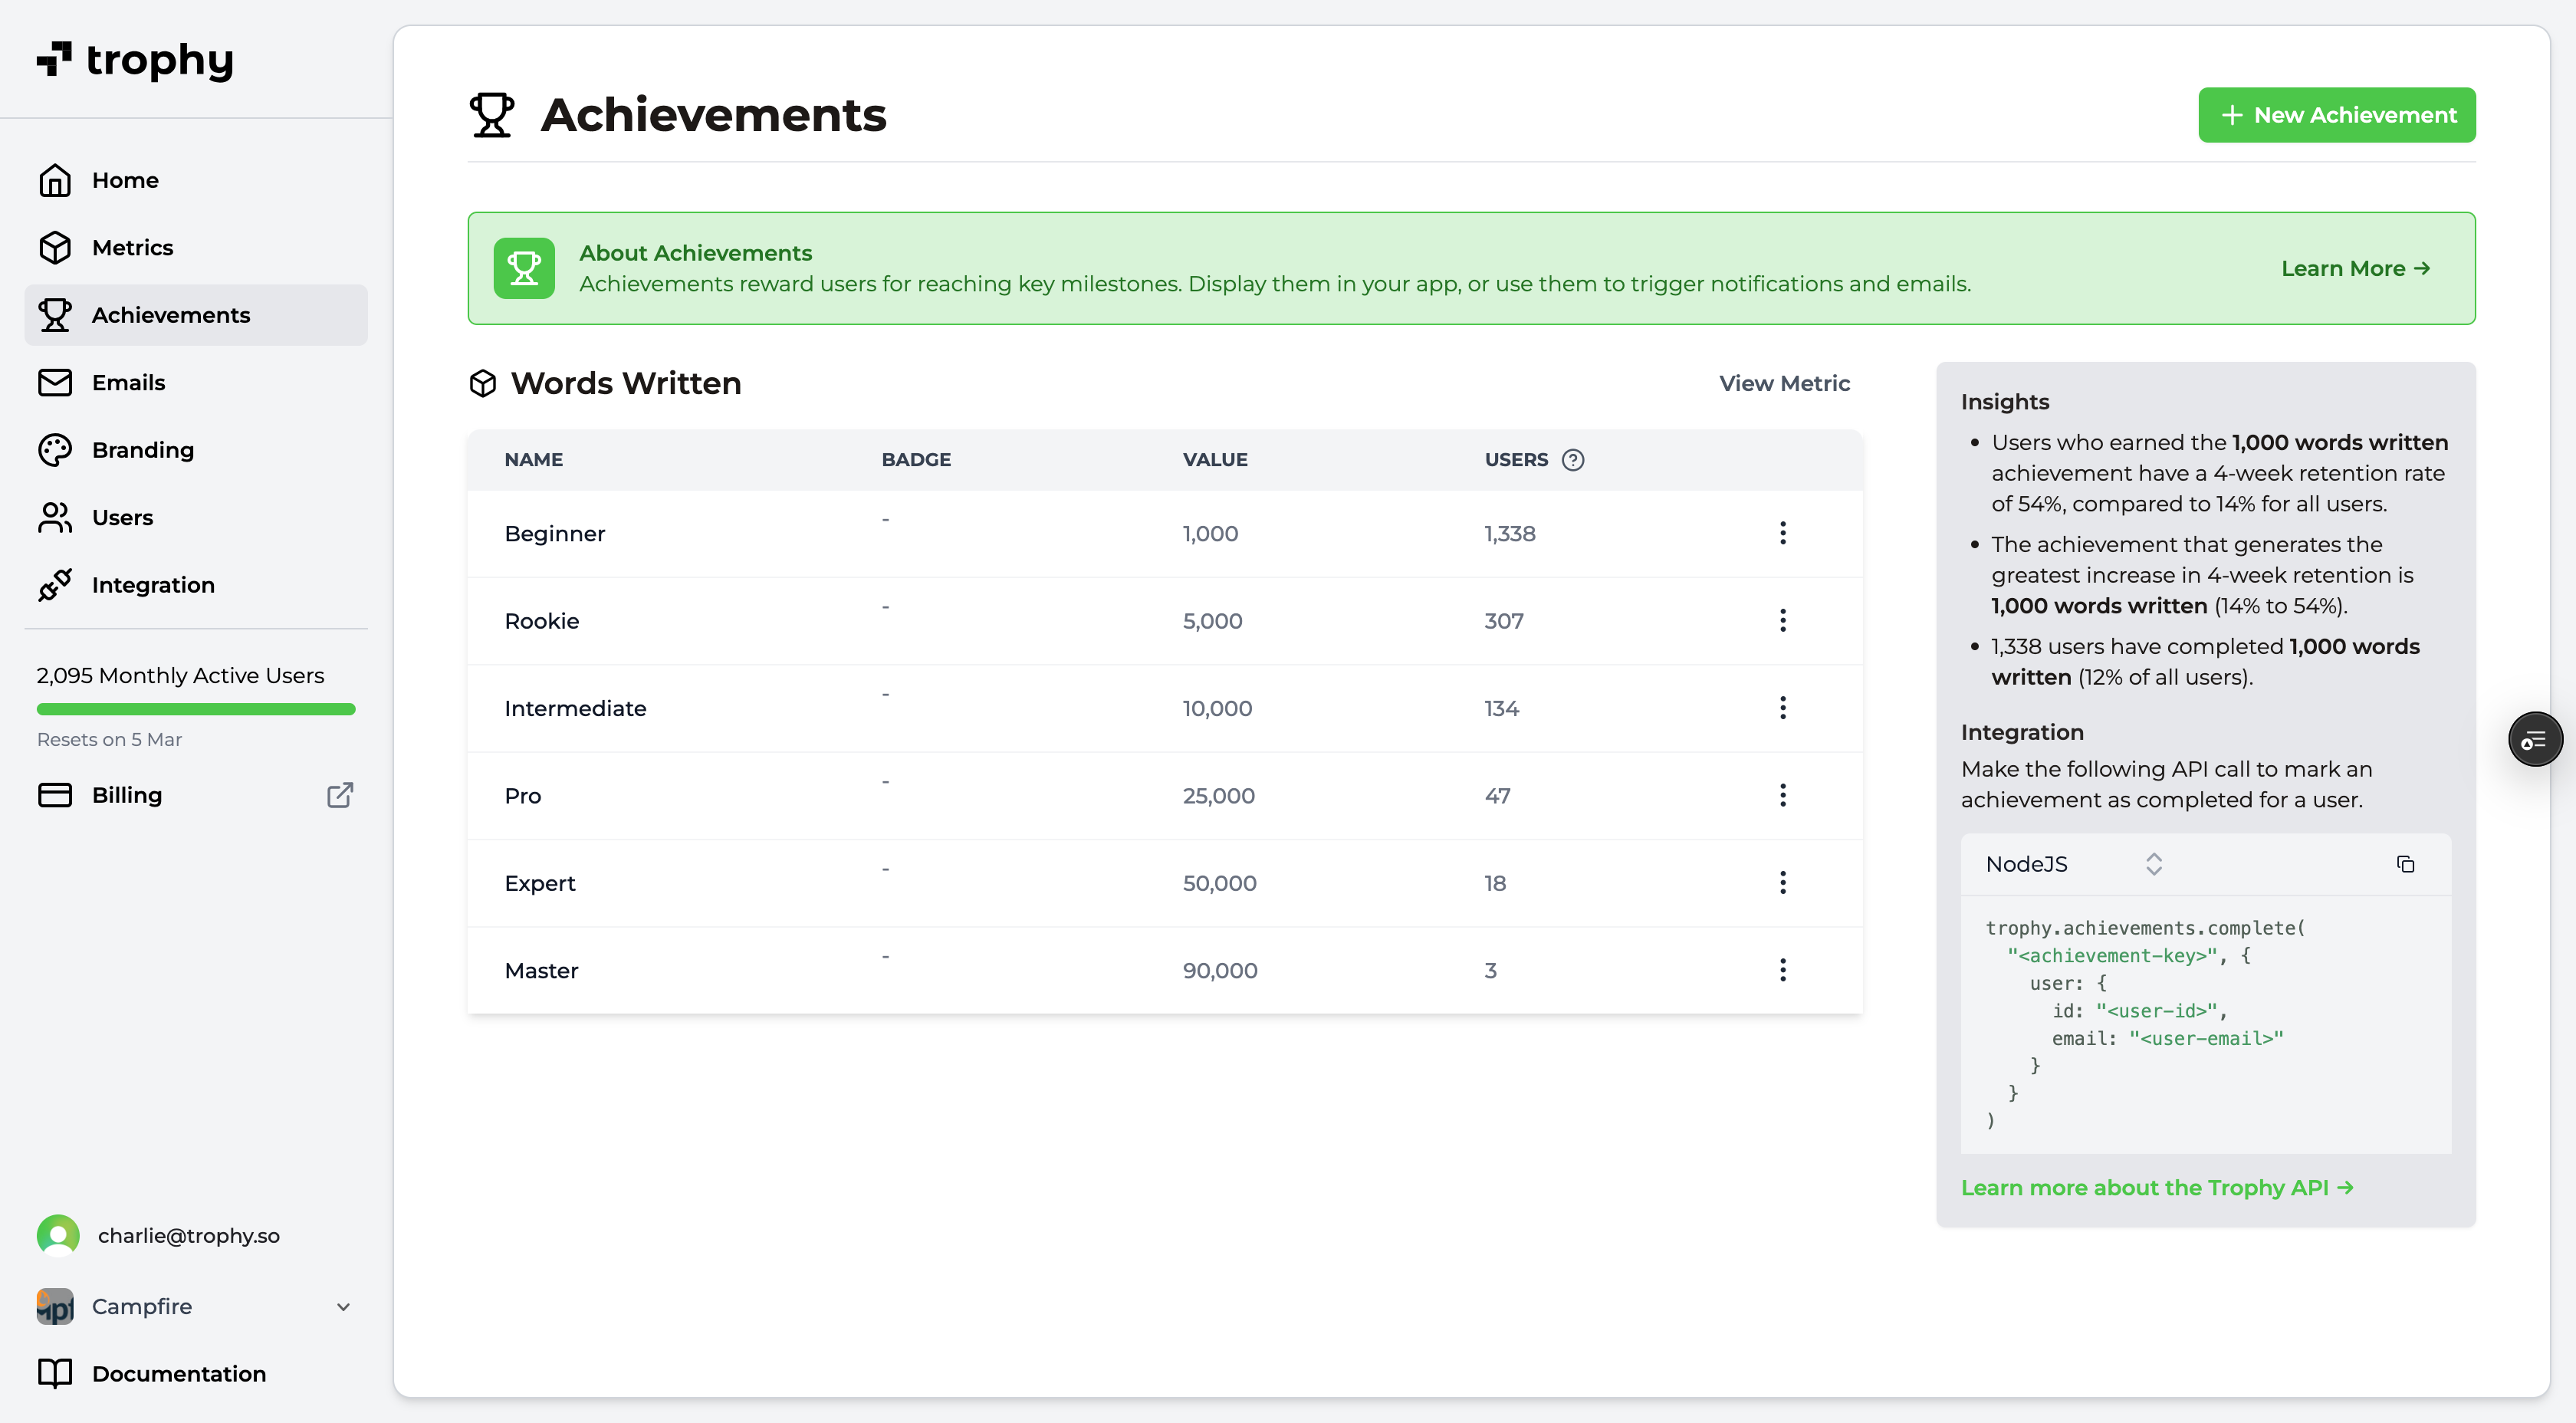2576x1423 pixels.
Task: Click the trophy logo in sidebar header
Action: [x=135, y=60]
